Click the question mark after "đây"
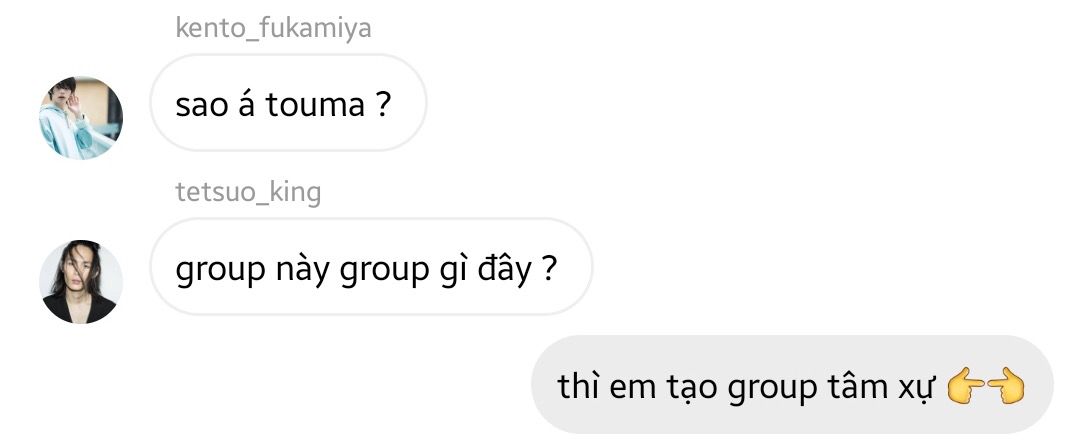The width and height of the screenshot is (1079, 445). pos(549,269)
